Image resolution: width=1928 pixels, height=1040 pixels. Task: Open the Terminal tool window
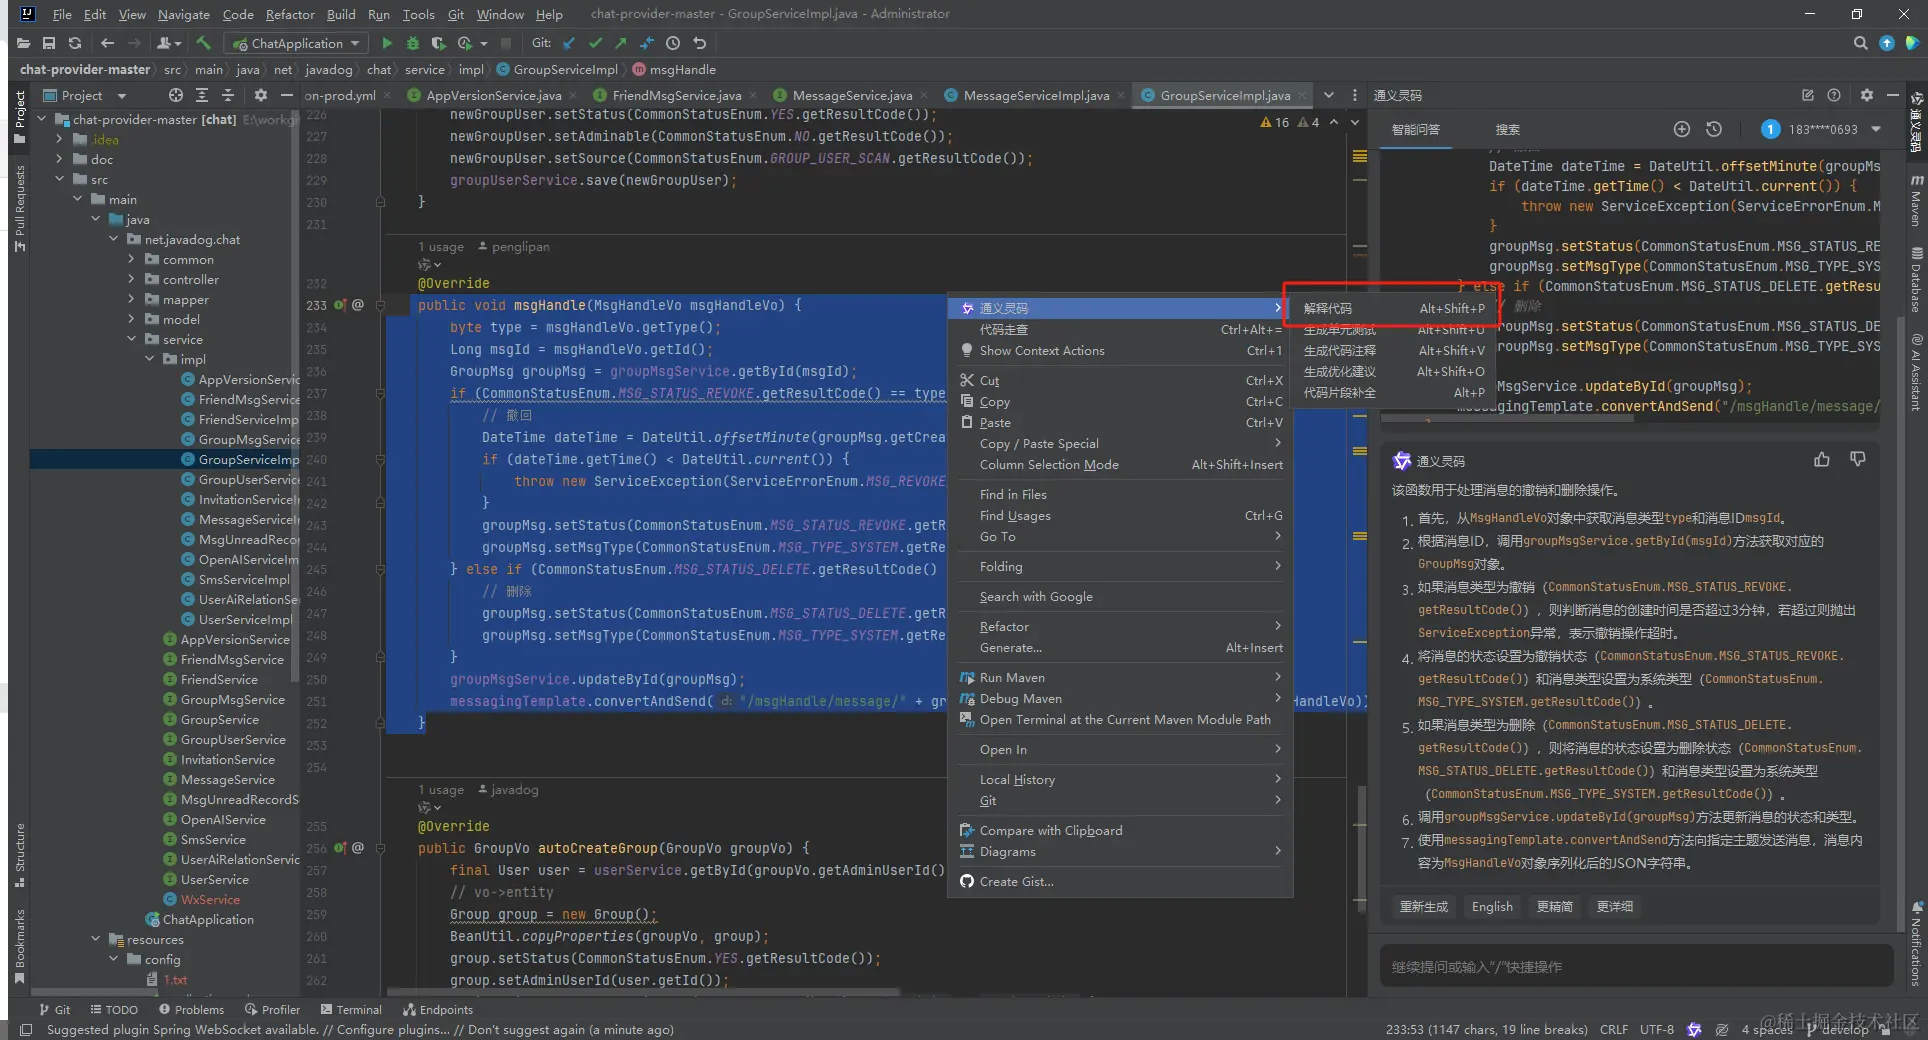click(x=351, y=1010)
